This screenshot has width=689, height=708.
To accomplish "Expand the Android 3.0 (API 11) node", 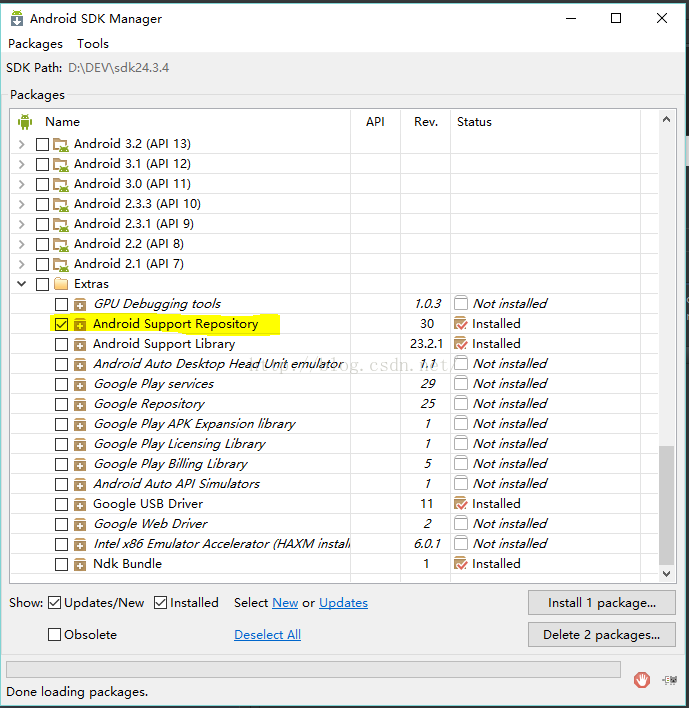I will click(x=21, y=184).
